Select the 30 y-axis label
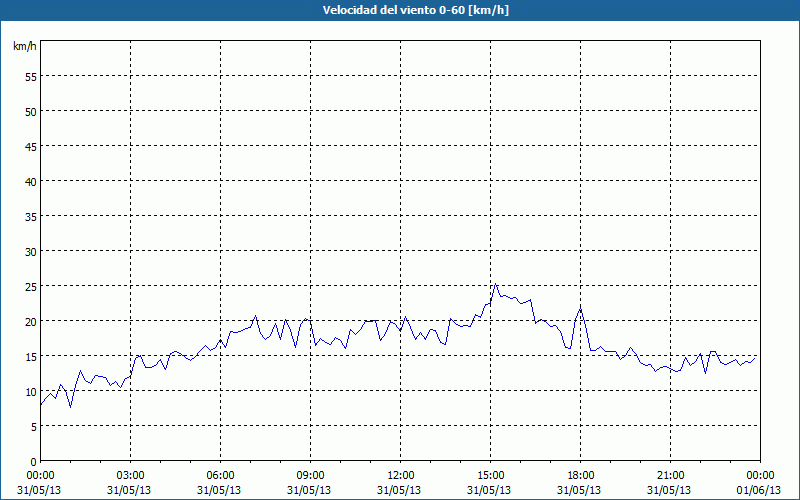This screenshot has width=800, height=500. tap(31, 252)
